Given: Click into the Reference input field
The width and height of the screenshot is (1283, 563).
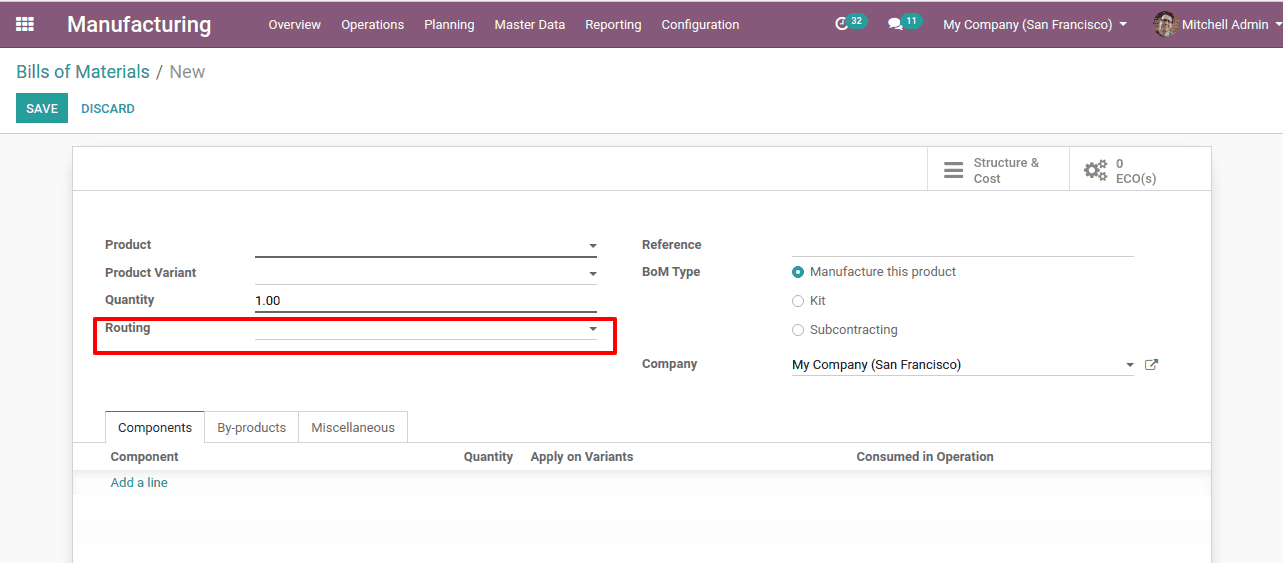Looking at the screenshot, I should (963, 245).
